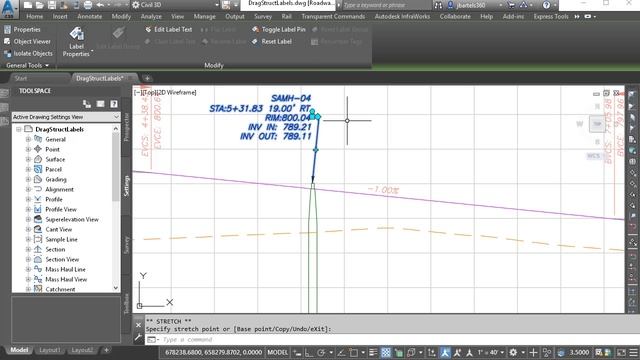Expand the Profile View settings tree node
This screenshot has width=640, height=360.
[x=28, y=209]
